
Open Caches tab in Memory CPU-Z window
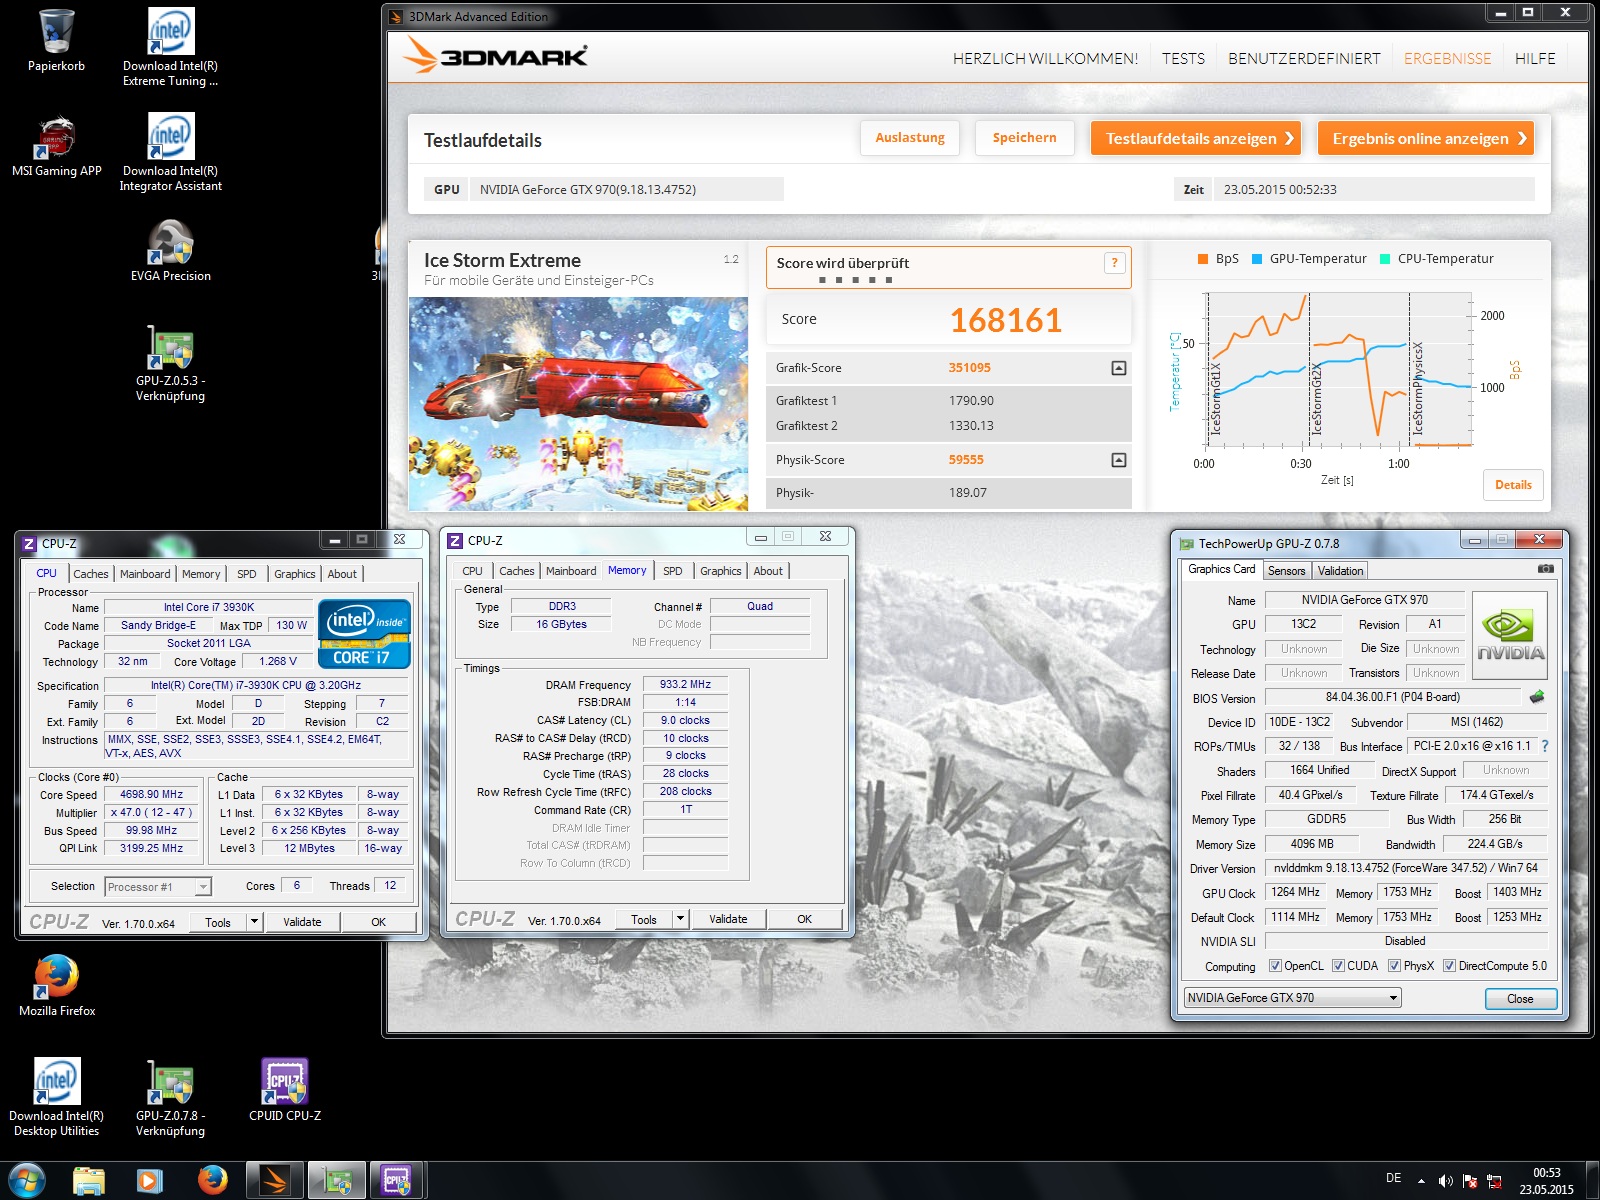pyautogui.click(x=517, y=571)
